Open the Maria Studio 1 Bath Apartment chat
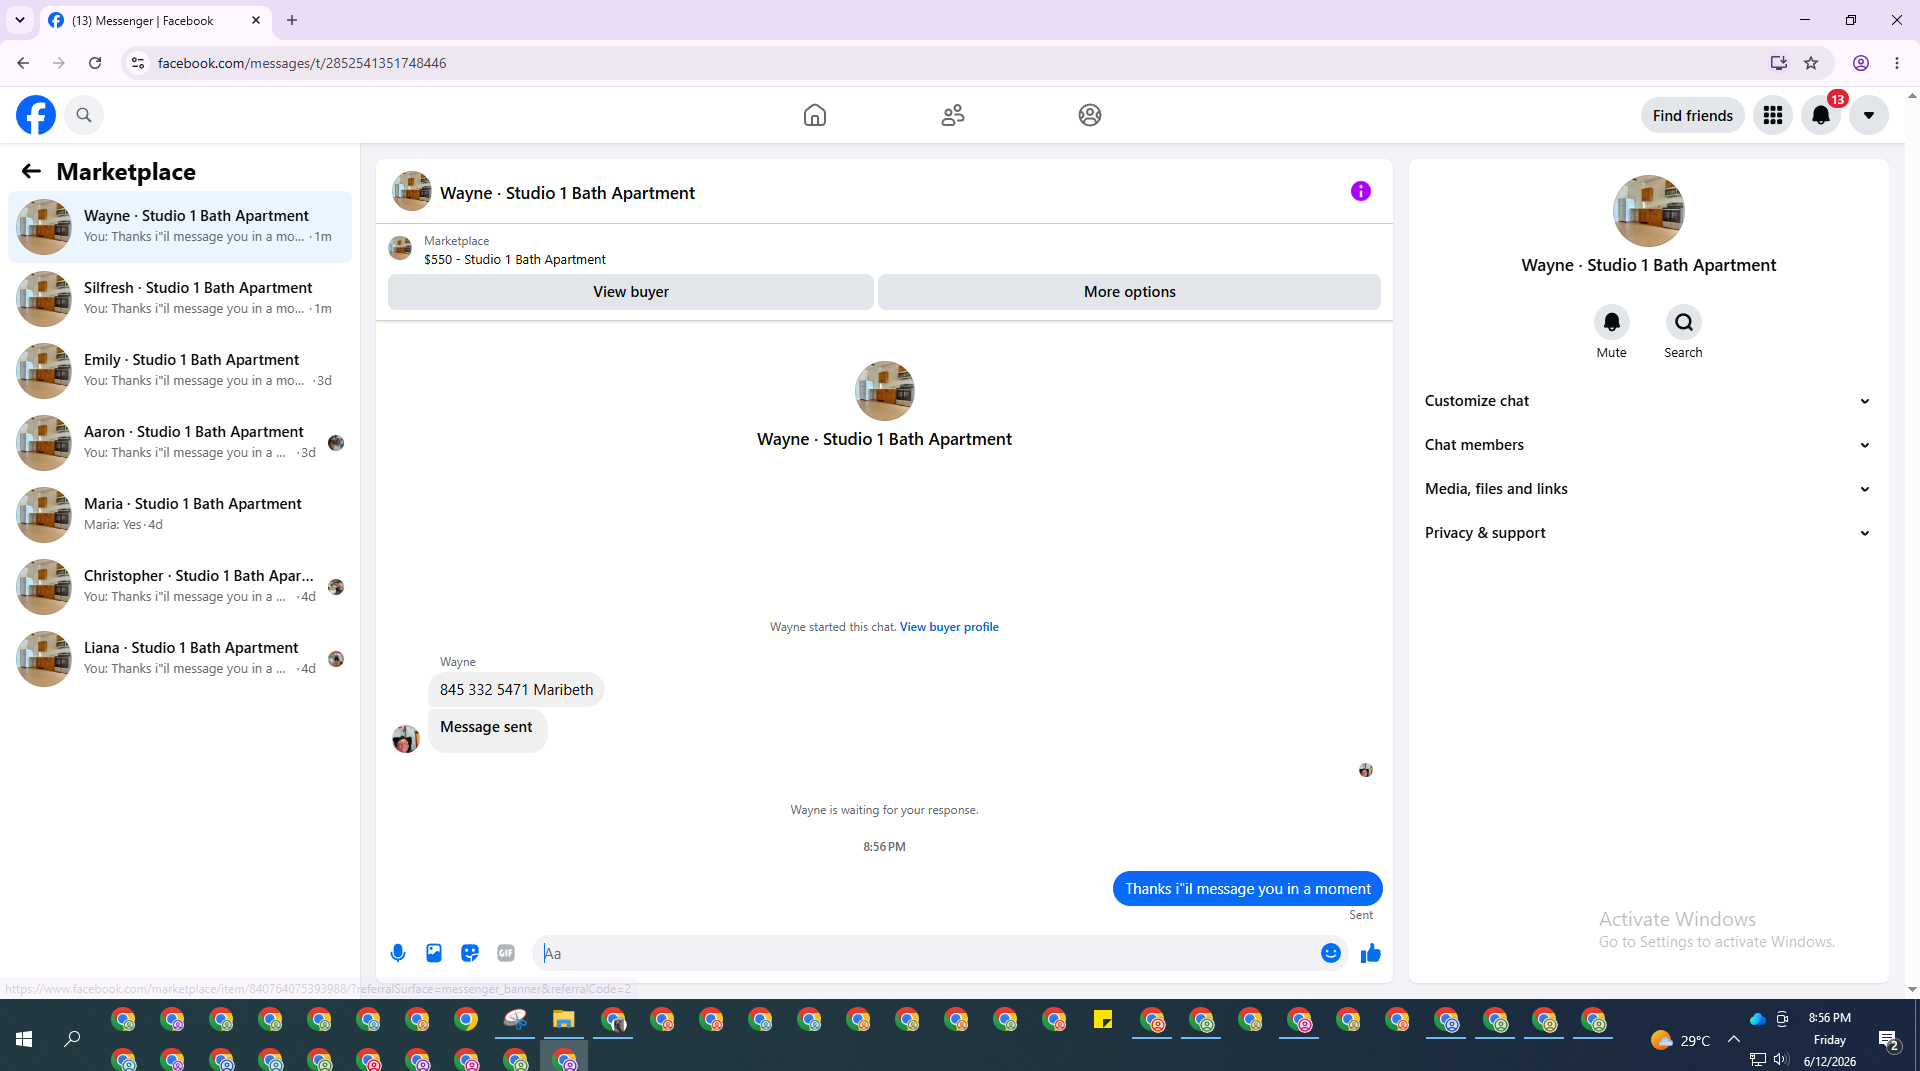1920x1071 pixels. (x=180, y=515)
